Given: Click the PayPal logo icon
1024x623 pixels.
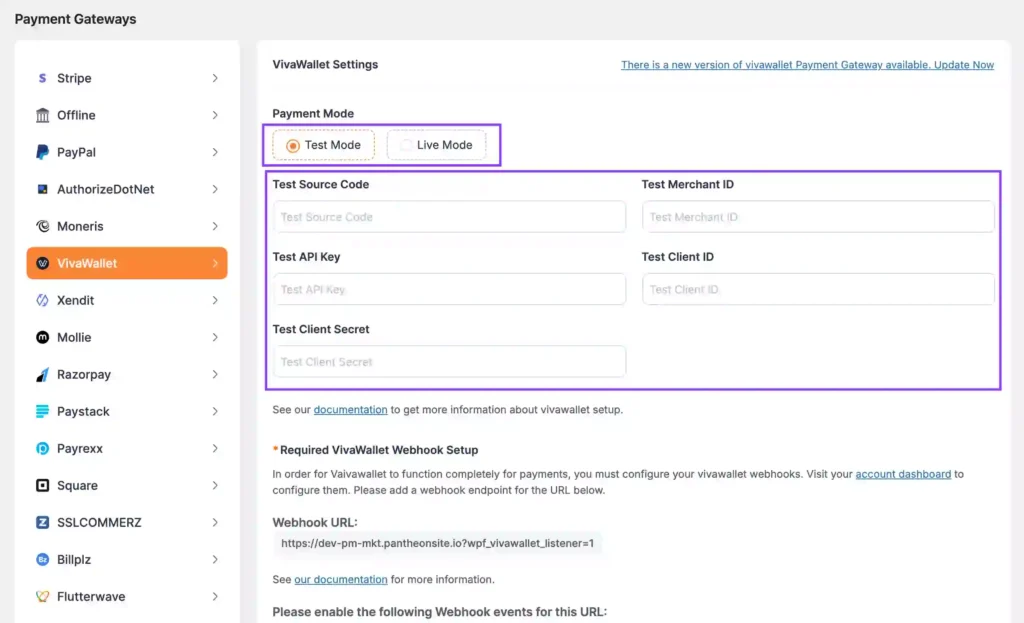Looking at the screenshot, I should coord(42,152).
